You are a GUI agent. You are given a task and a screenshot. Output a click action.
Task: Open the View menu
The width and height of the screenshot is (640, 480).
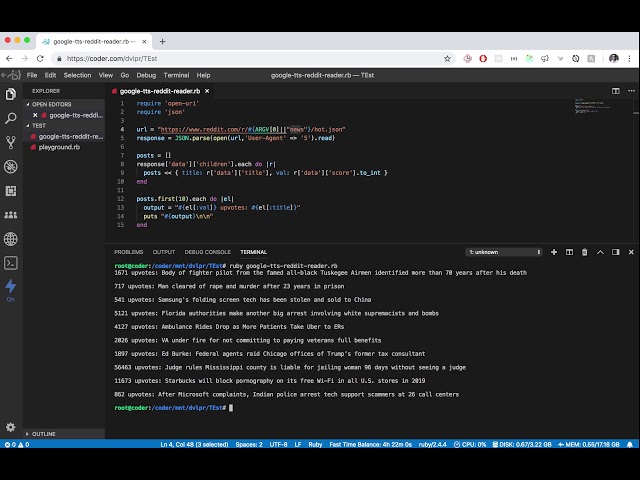pyautogui.click(x=106, y=75)
